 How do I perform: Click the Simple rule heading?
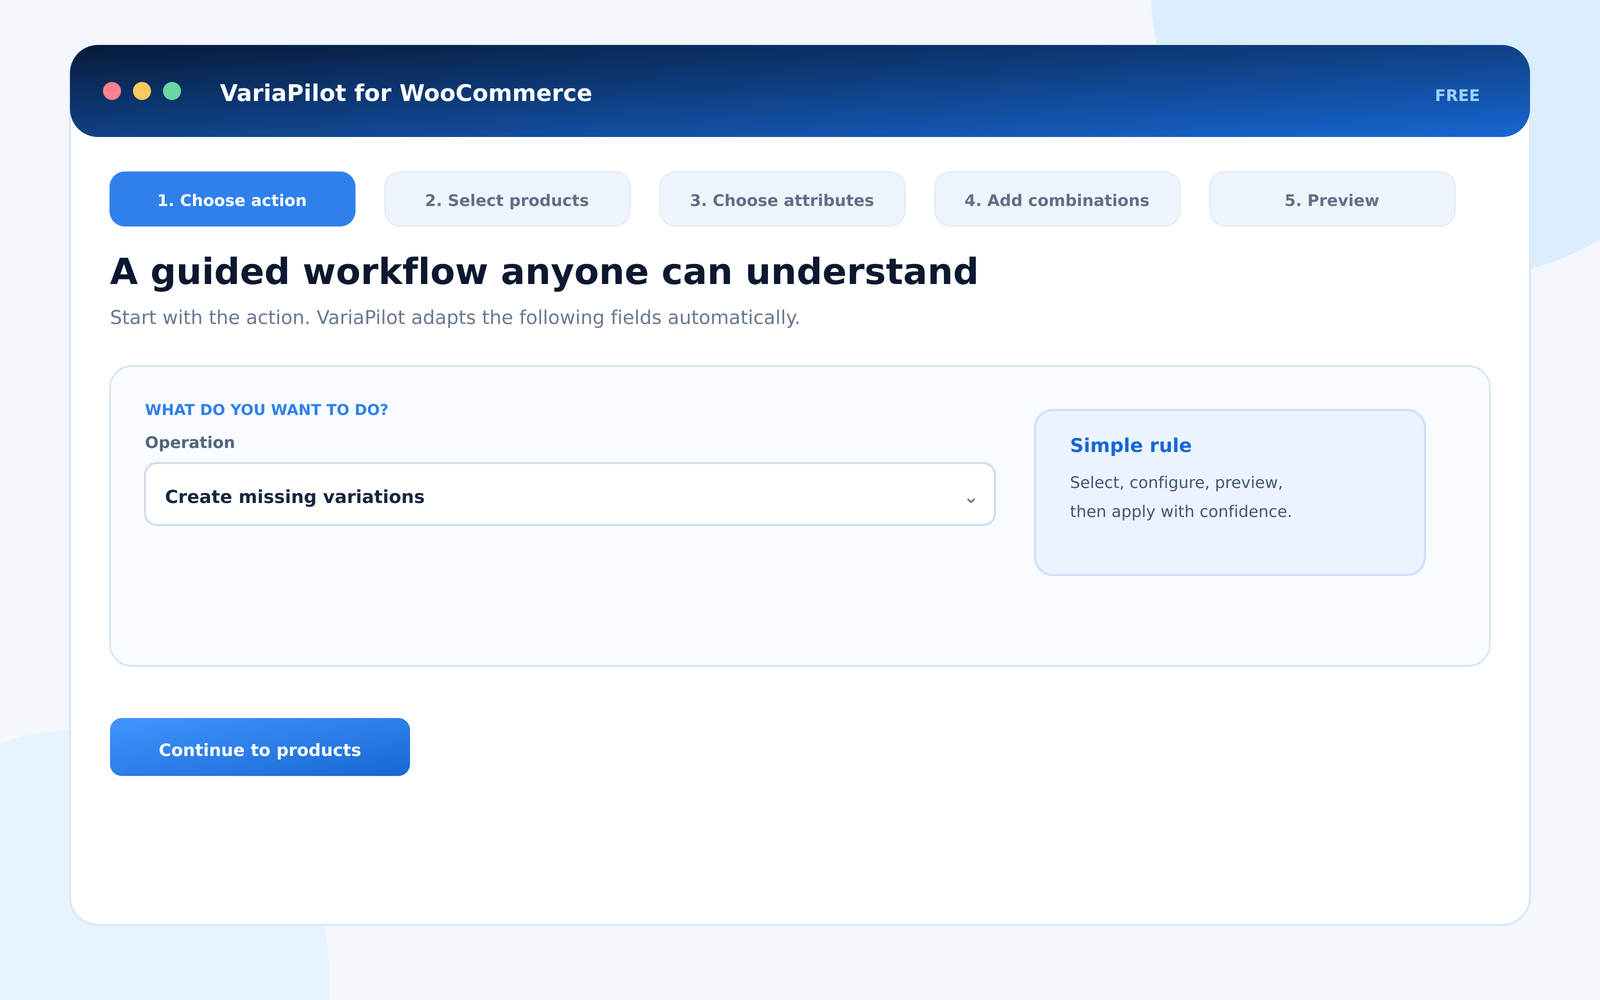point(1131,445)
